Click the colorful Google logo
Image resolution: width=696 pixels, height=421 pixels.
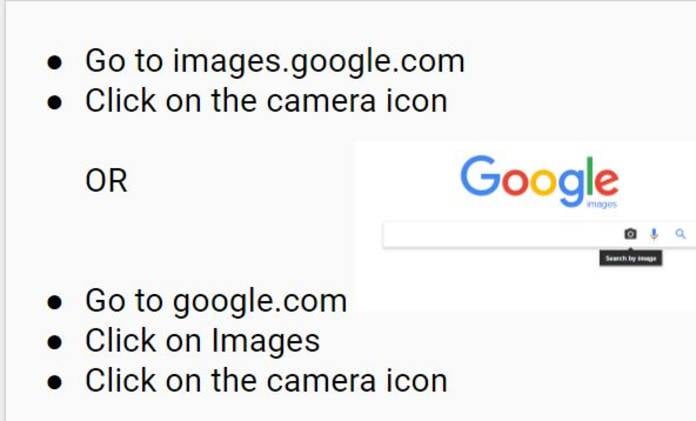click(x=539, y=181)
